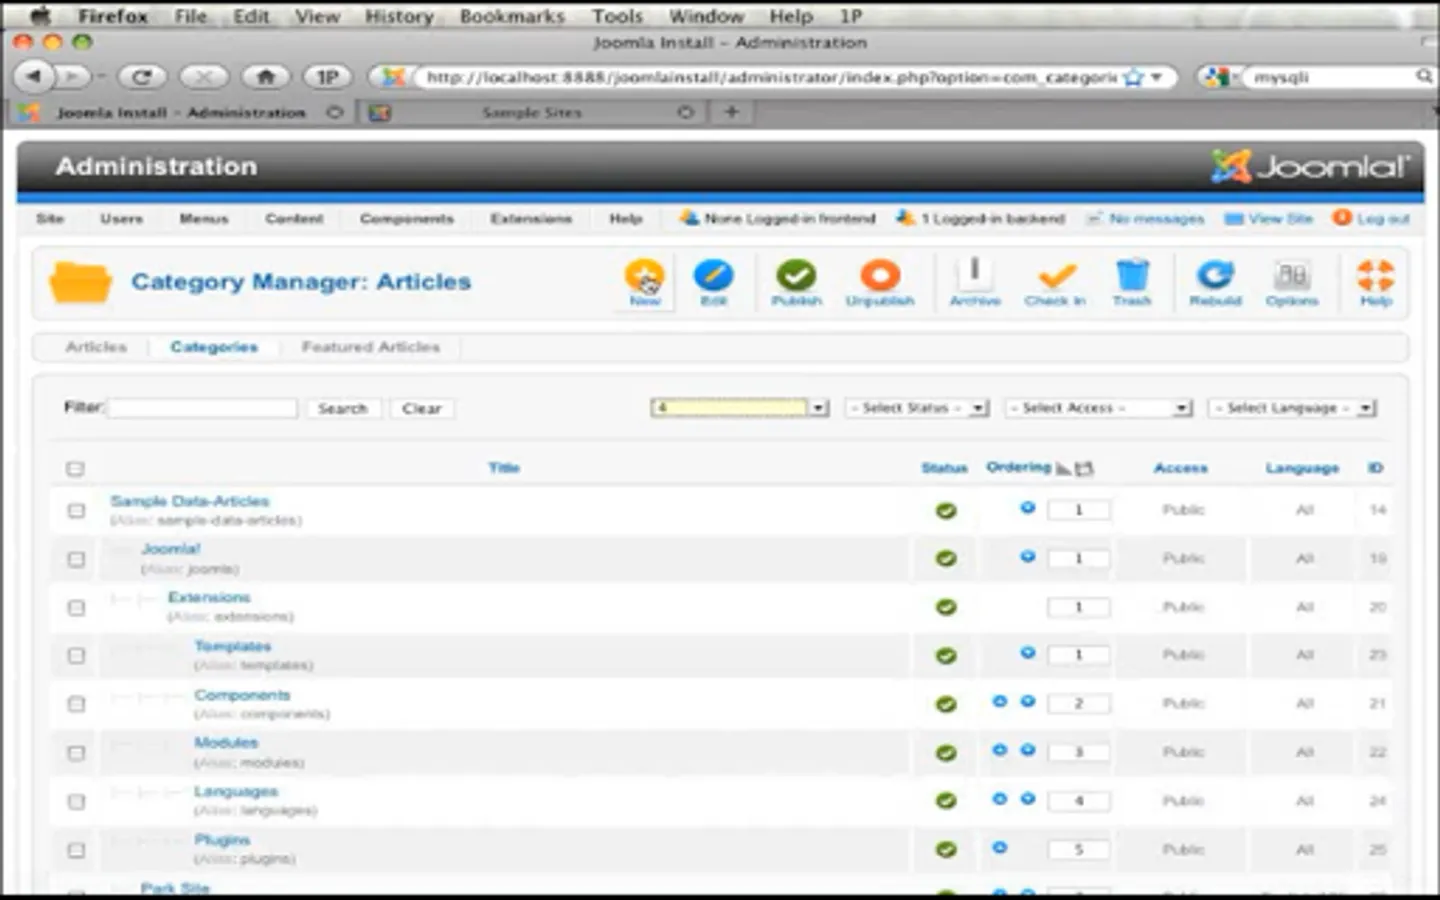Open the Site menu in Joomla
The height and width of the screenshot is (900, 1440).
(x=50, y=219)
